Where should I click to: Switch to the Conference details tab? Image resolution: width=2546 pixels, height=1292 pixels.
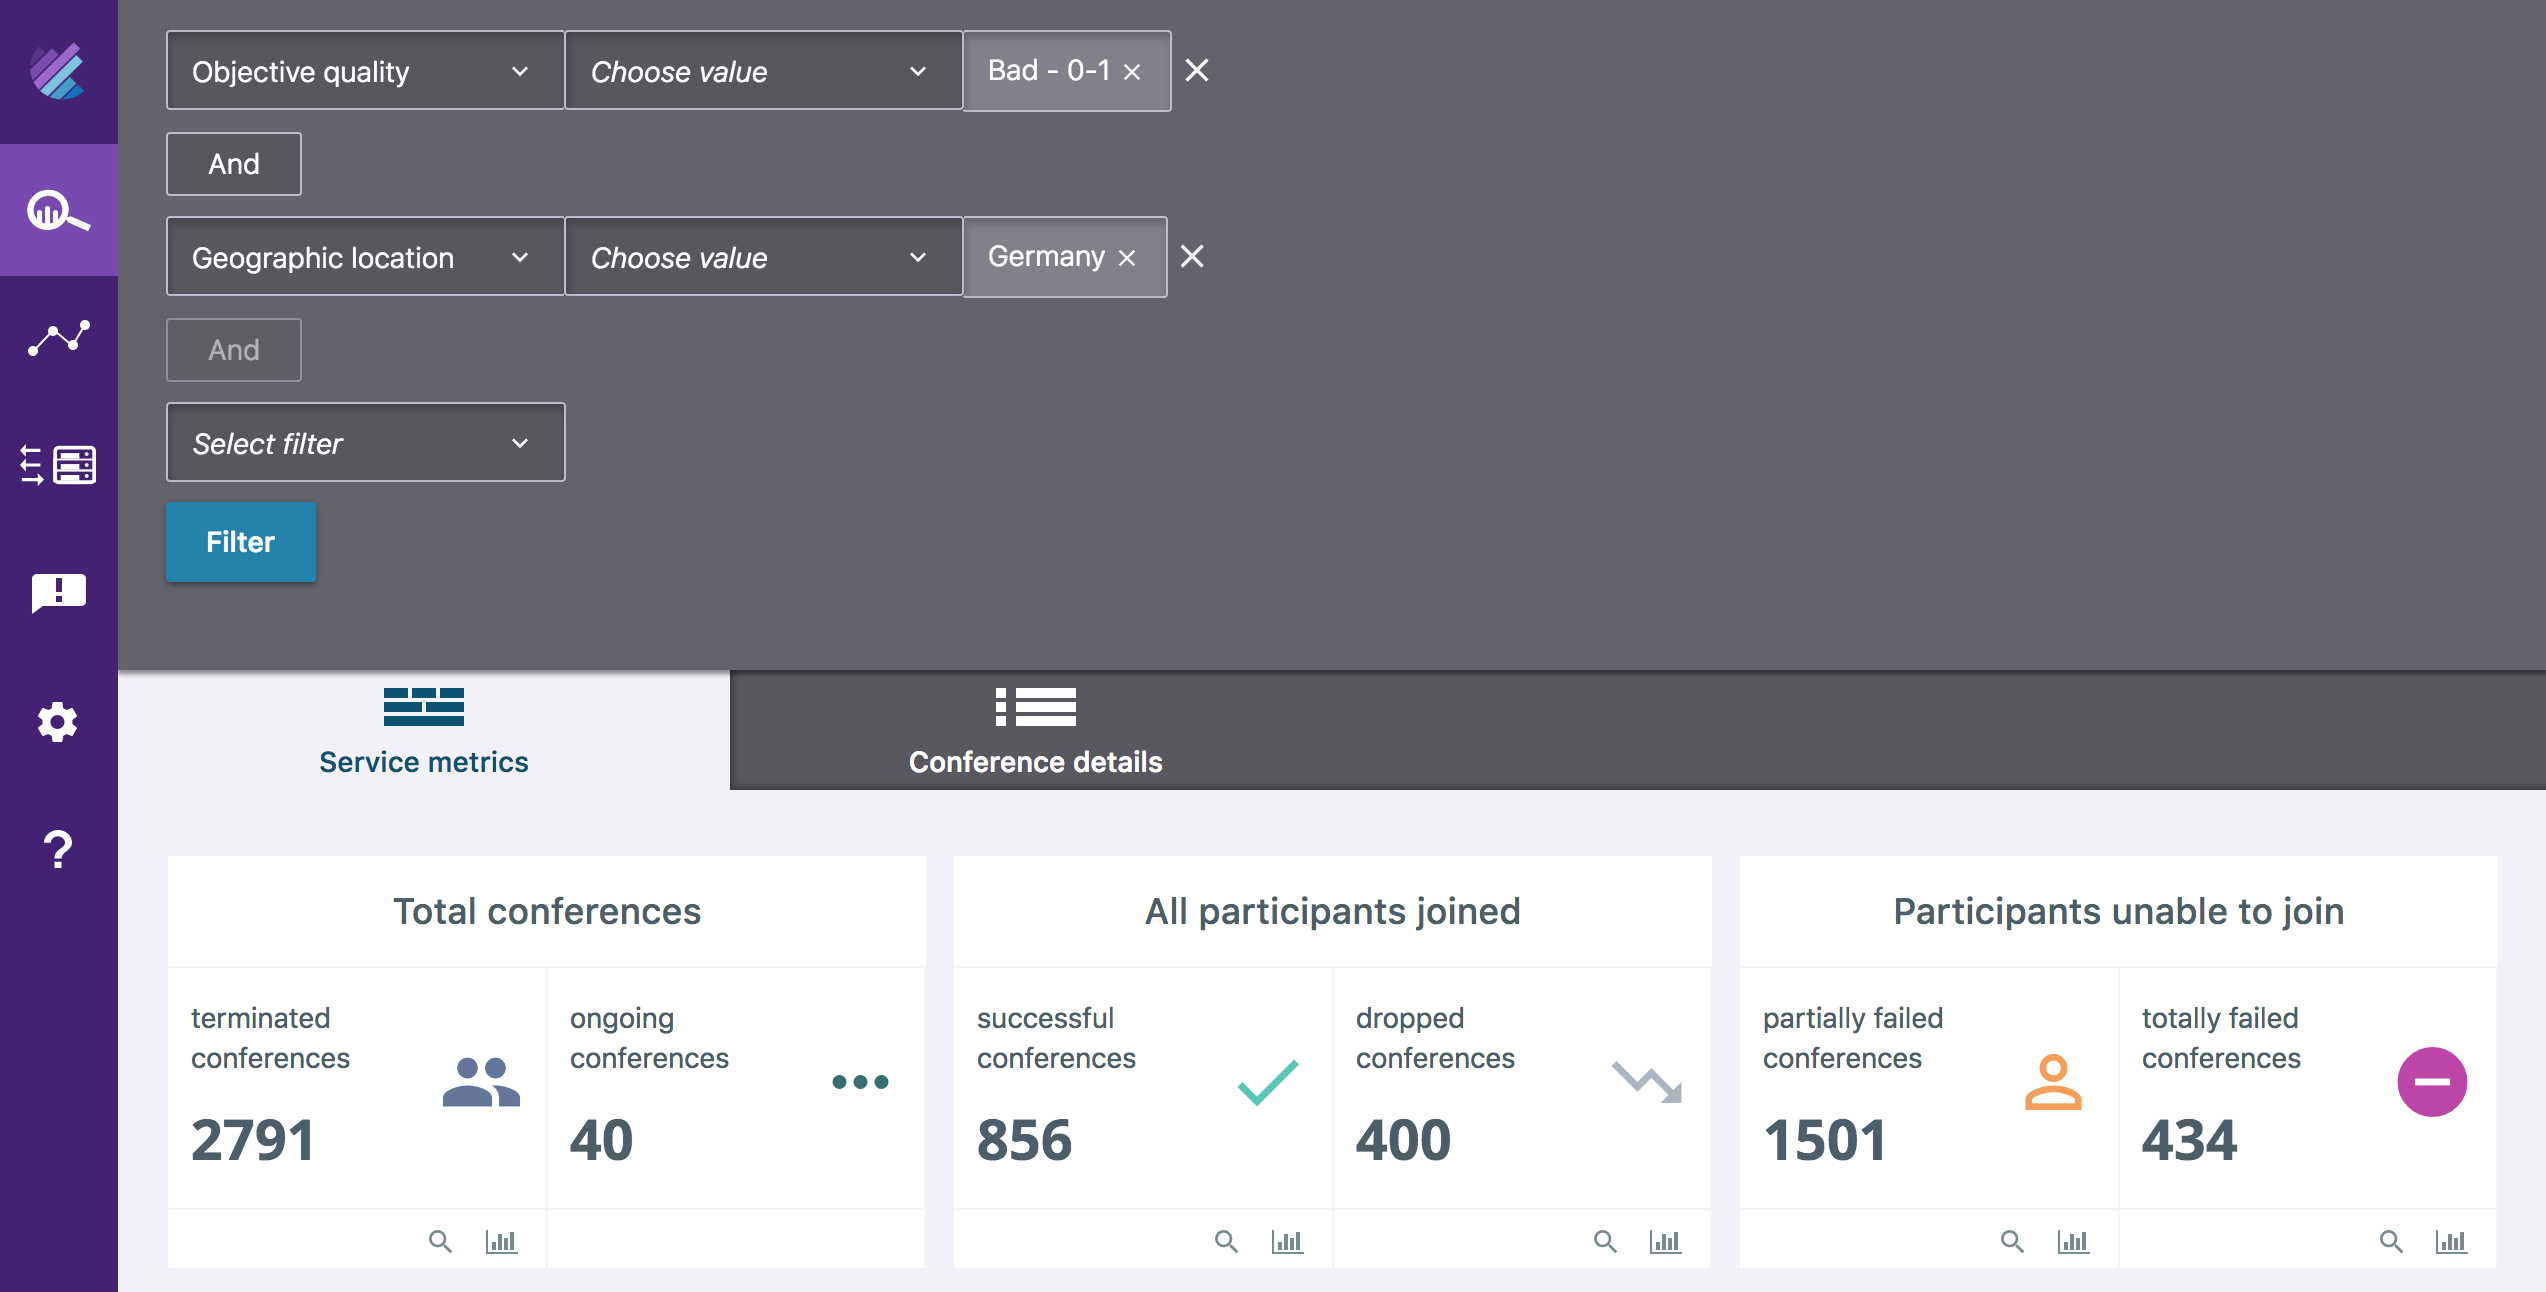pyautogui.click(x=1035, y=732)
